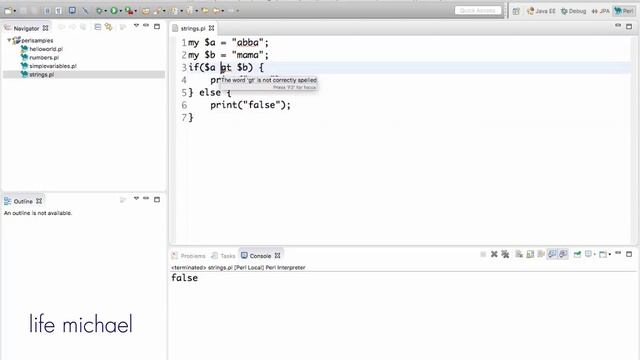Toggle Scroll Lock in Console toolbar
Viewport: 640px width, 360px height.
(530, 254)
